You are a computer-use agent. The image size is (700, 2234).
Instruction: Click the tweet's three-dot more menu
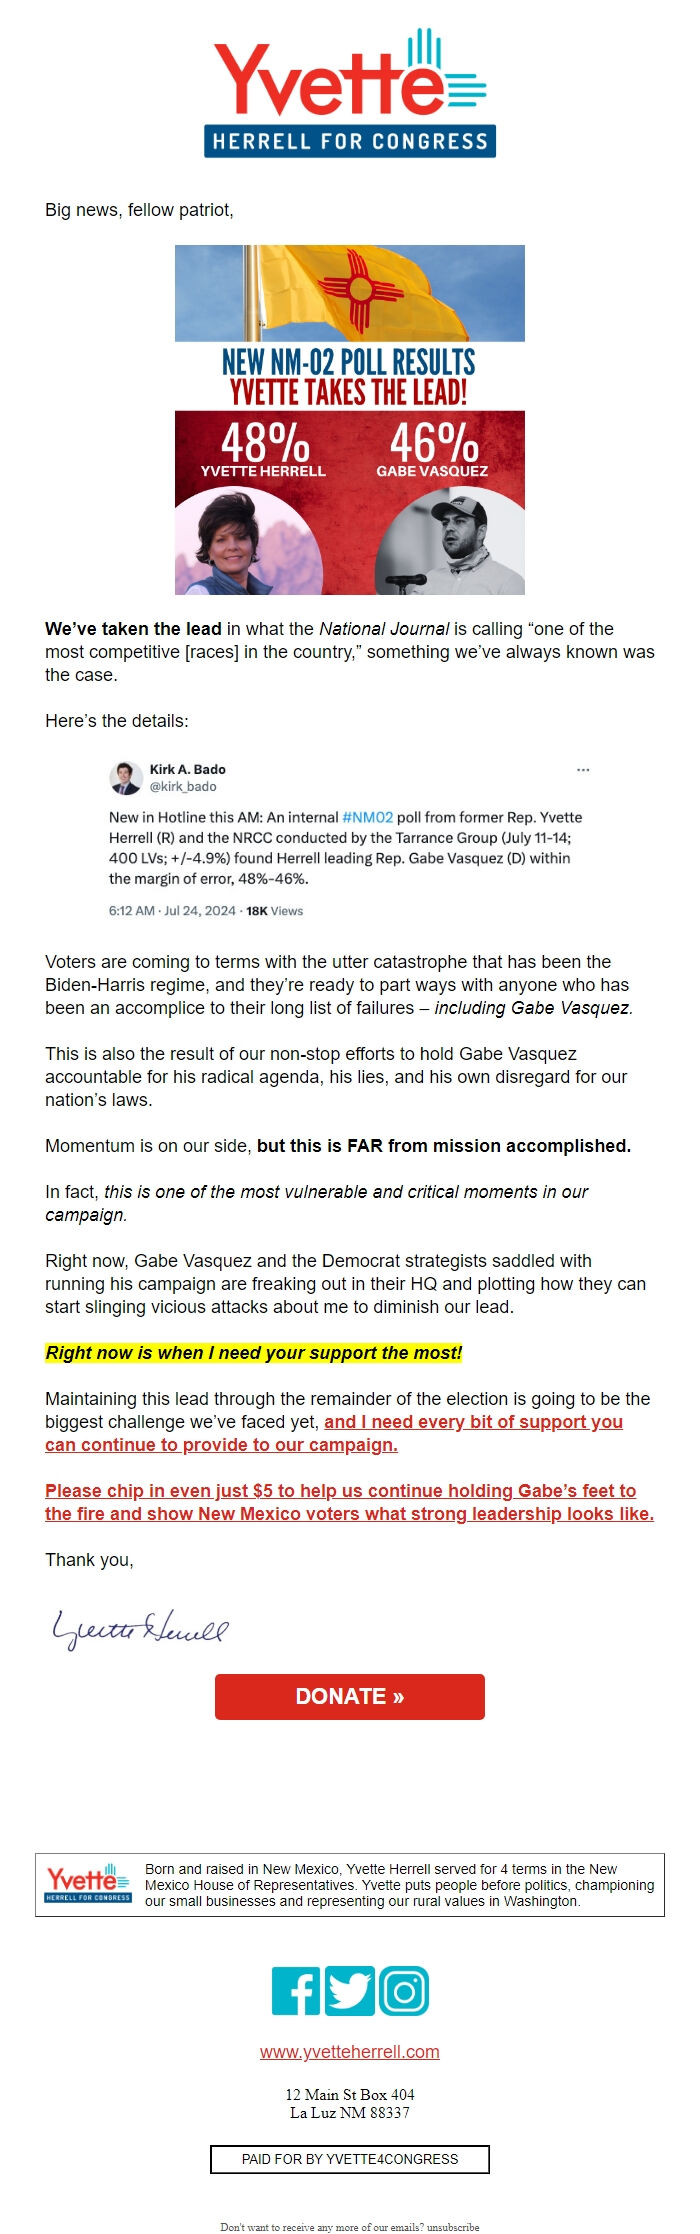tap(583, 769)
